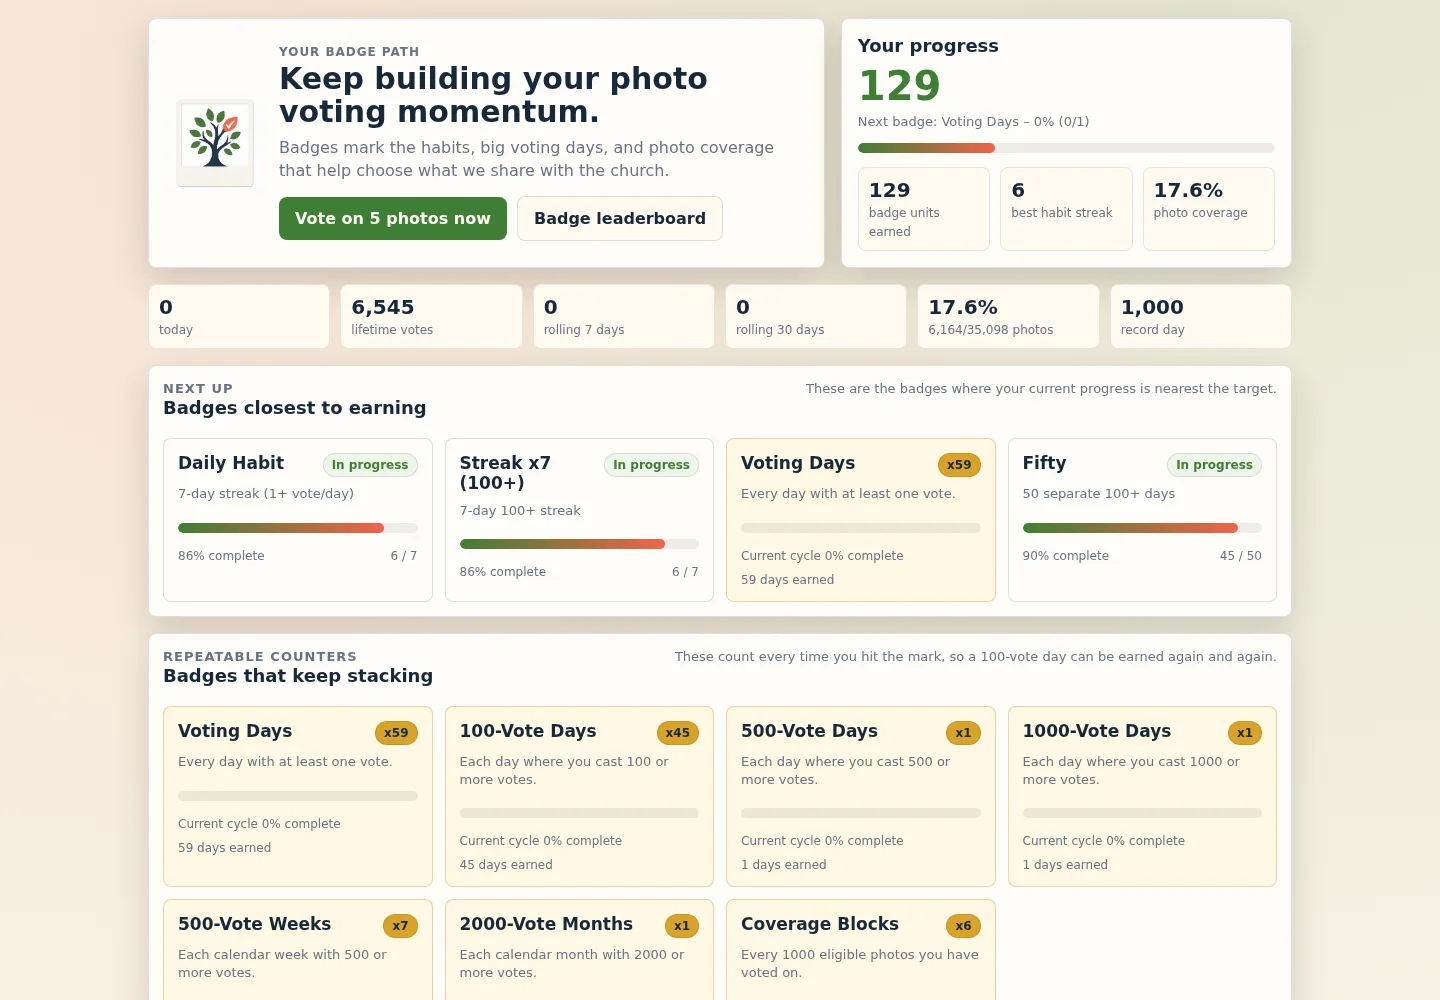Screen dimensions: 1440x1000
Task: Click the '1,000 record day' tile
Action: click(1201, 317)
